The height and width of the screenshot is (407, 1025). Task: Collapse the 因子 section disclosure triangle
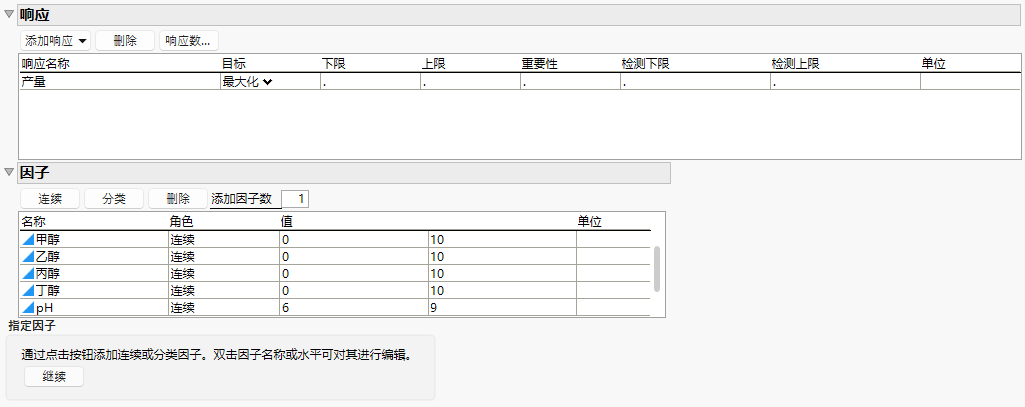click(8, 172)
